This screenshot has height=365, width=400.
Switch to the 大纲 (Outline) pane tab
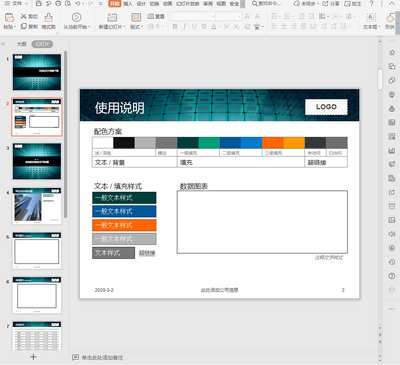pos(22,44)
